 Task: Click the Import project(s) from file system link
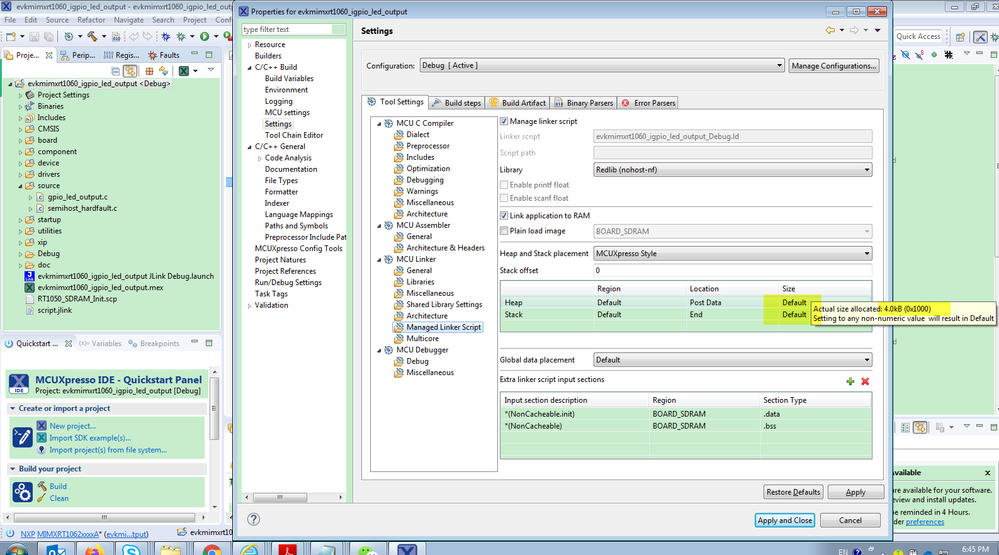point(108,450)
